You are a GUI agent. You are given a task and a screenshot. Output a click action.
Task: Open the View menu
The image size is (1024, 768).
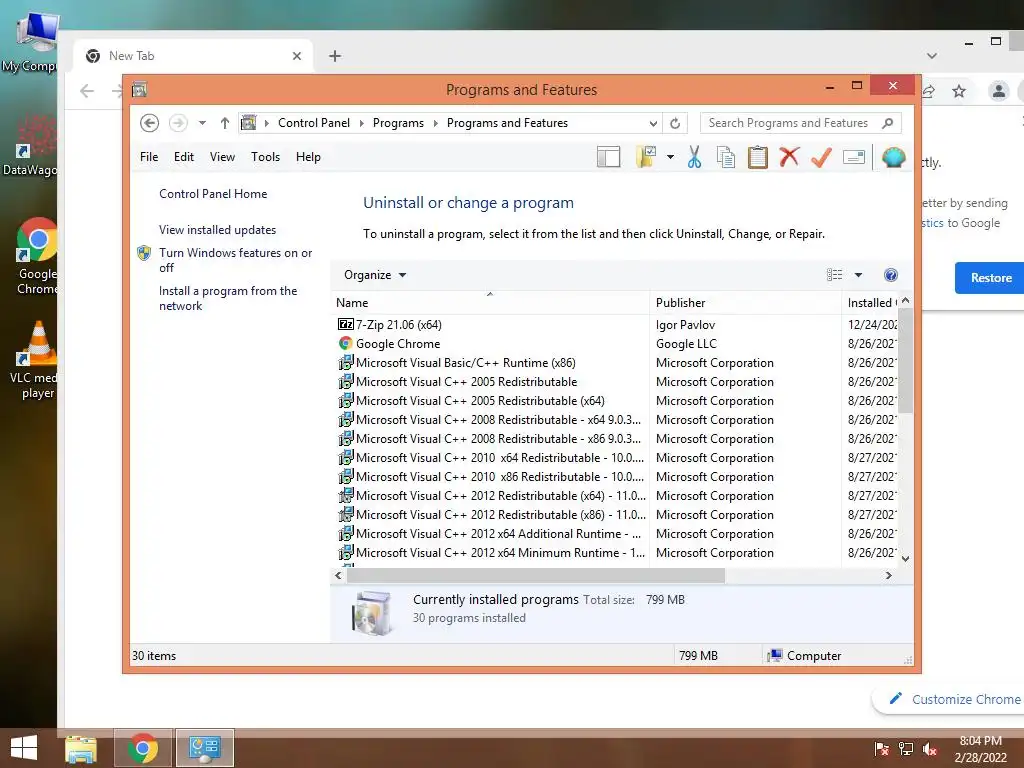tap(222, 157)
